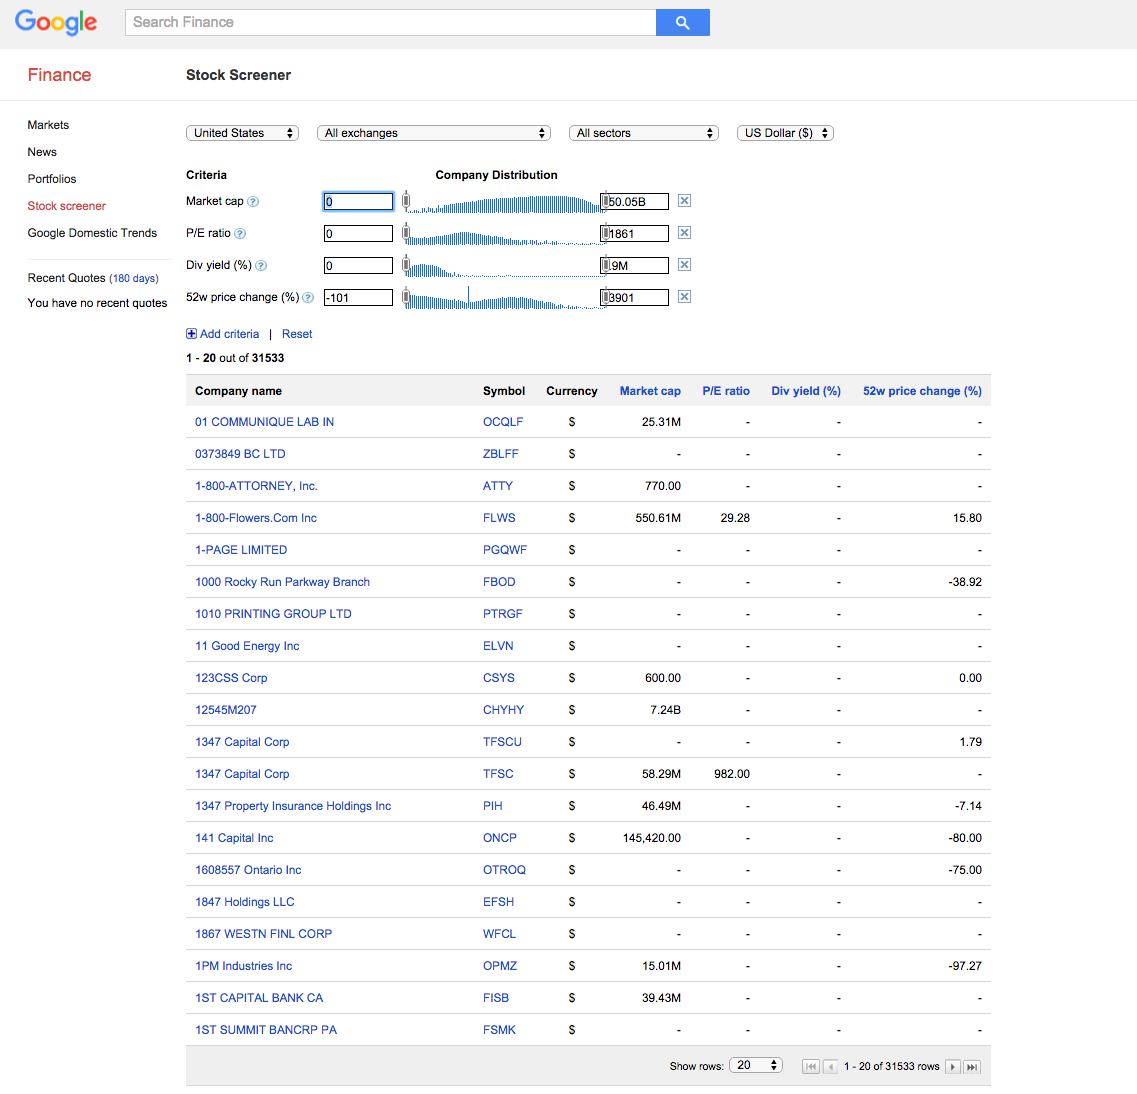This screenshot has width=1137, height=1094.
Task: Click 52w price change slider left handle
Action: pyautogui.click(x=406, y=297)
